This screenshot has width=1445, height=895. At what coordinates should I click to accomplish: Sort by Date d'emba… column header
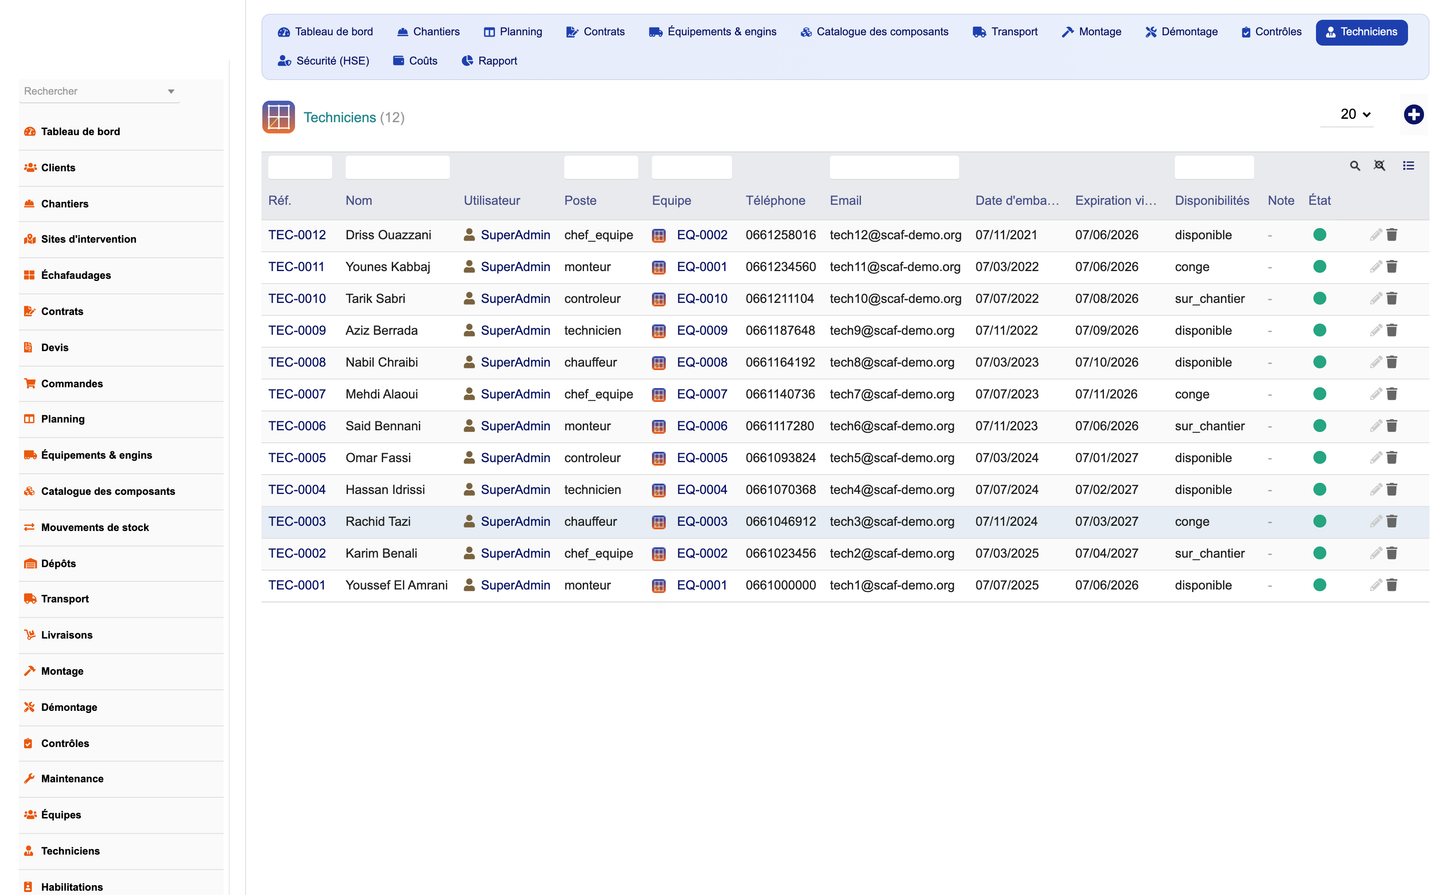pyautogui.click(x=1017, y=200)
